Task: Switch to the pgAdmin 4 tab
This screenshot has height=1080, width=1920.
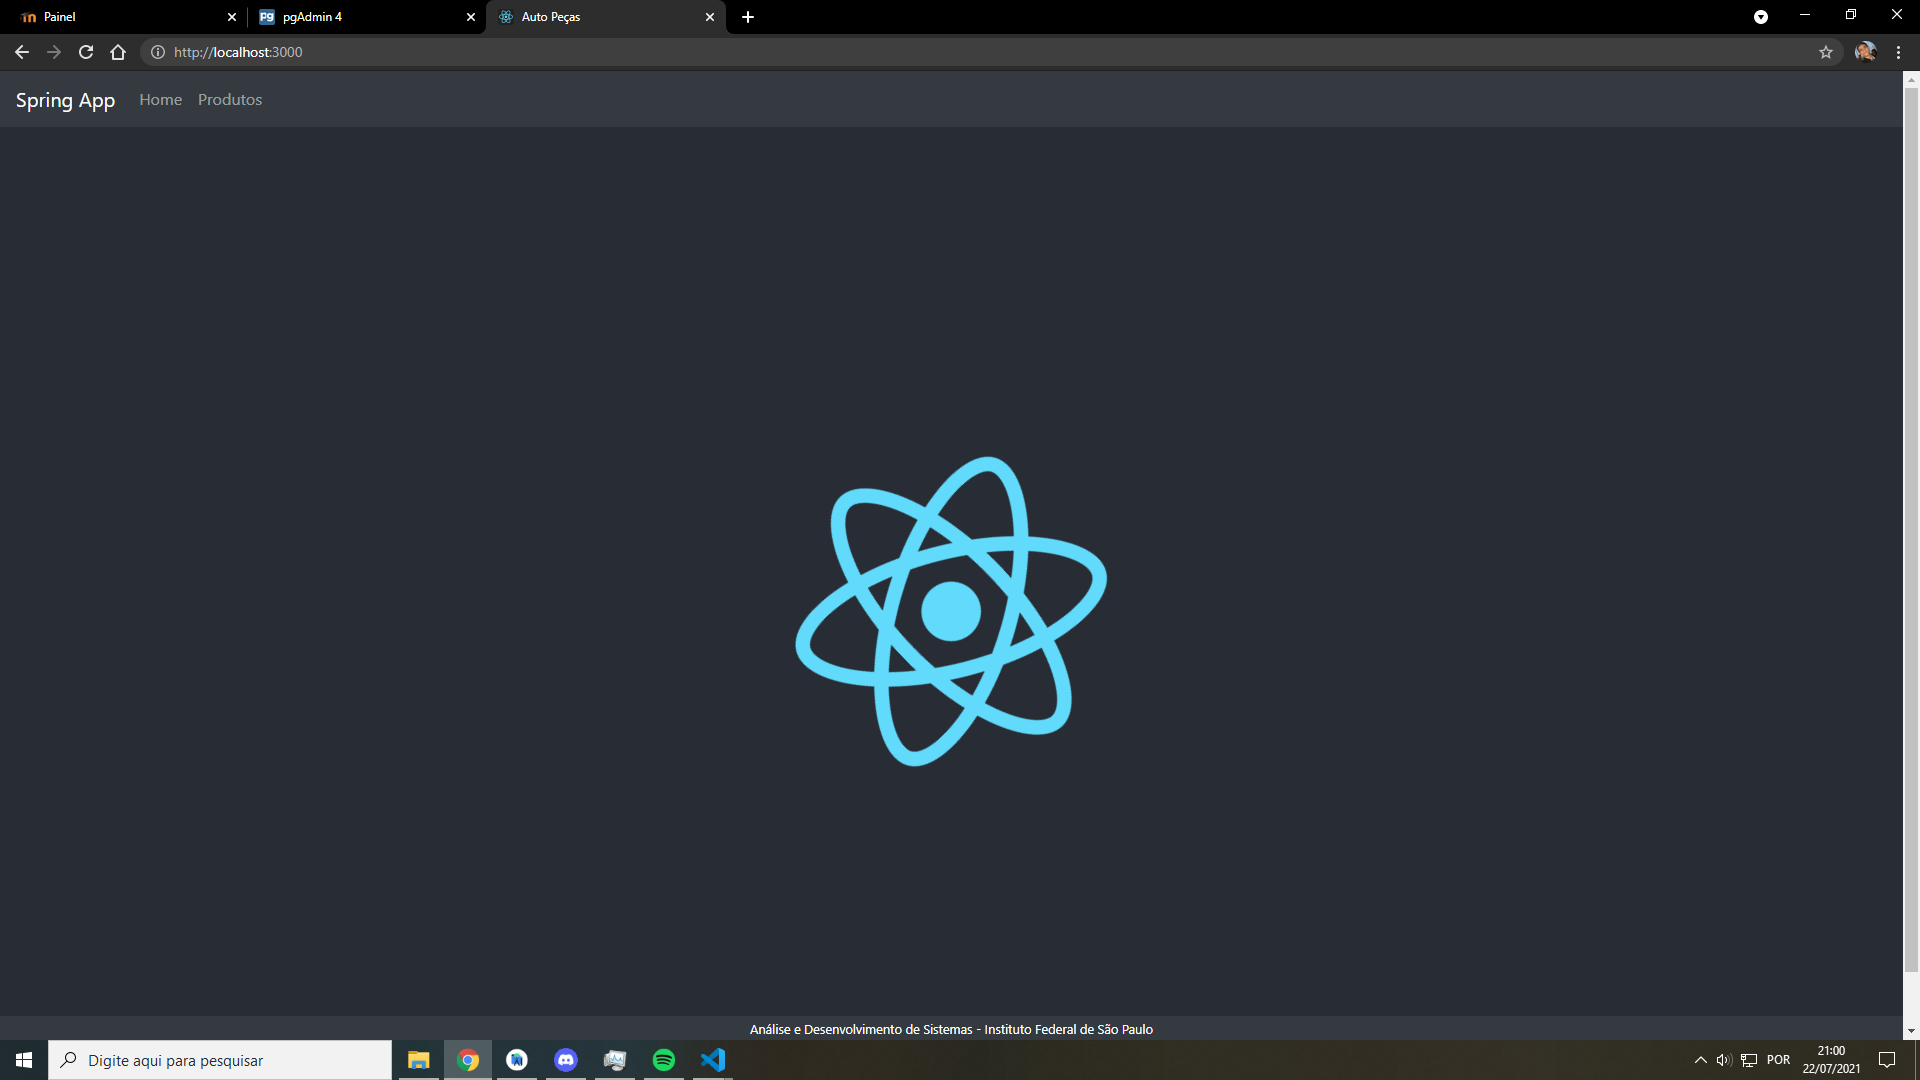Action: 366,17
